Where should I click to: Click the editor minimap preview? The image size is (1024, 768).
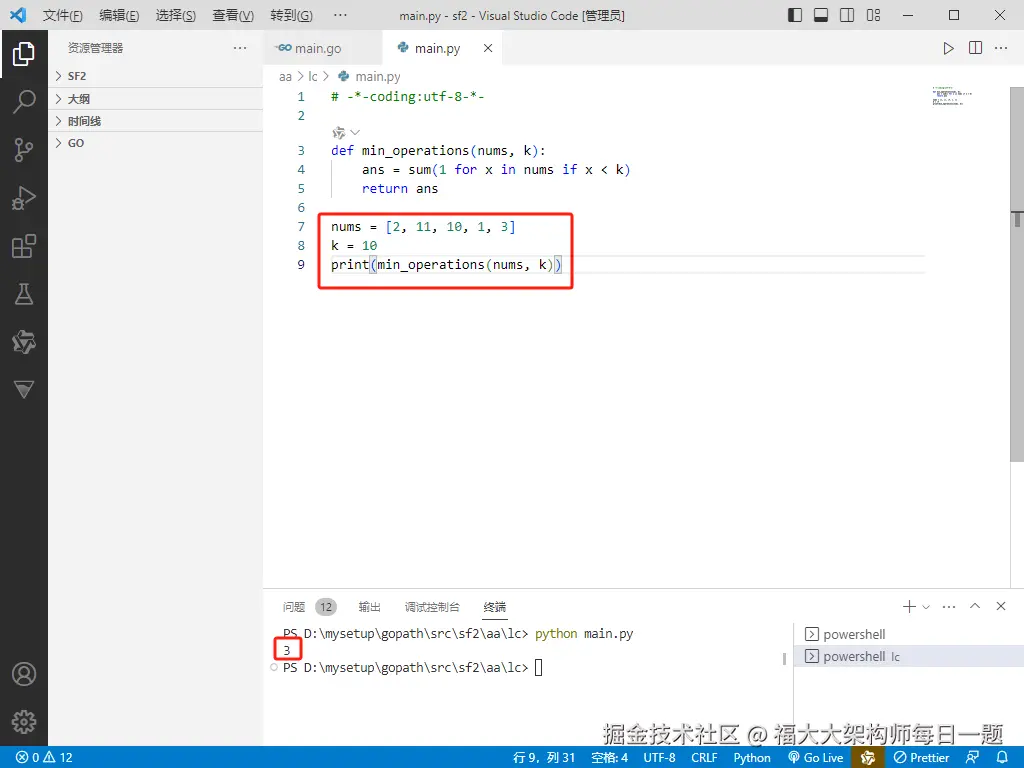[x=952, y=96]
